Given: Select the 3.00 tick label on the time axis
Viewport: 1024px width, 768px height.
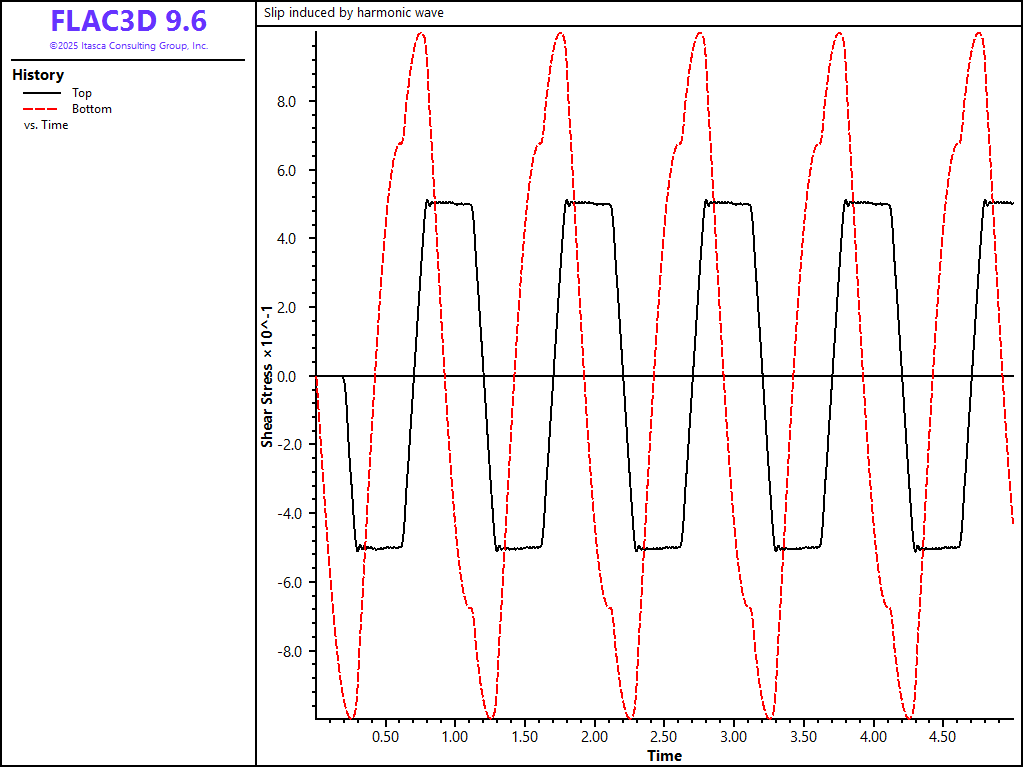Looking at the screenshot, I should coord(734,736).
